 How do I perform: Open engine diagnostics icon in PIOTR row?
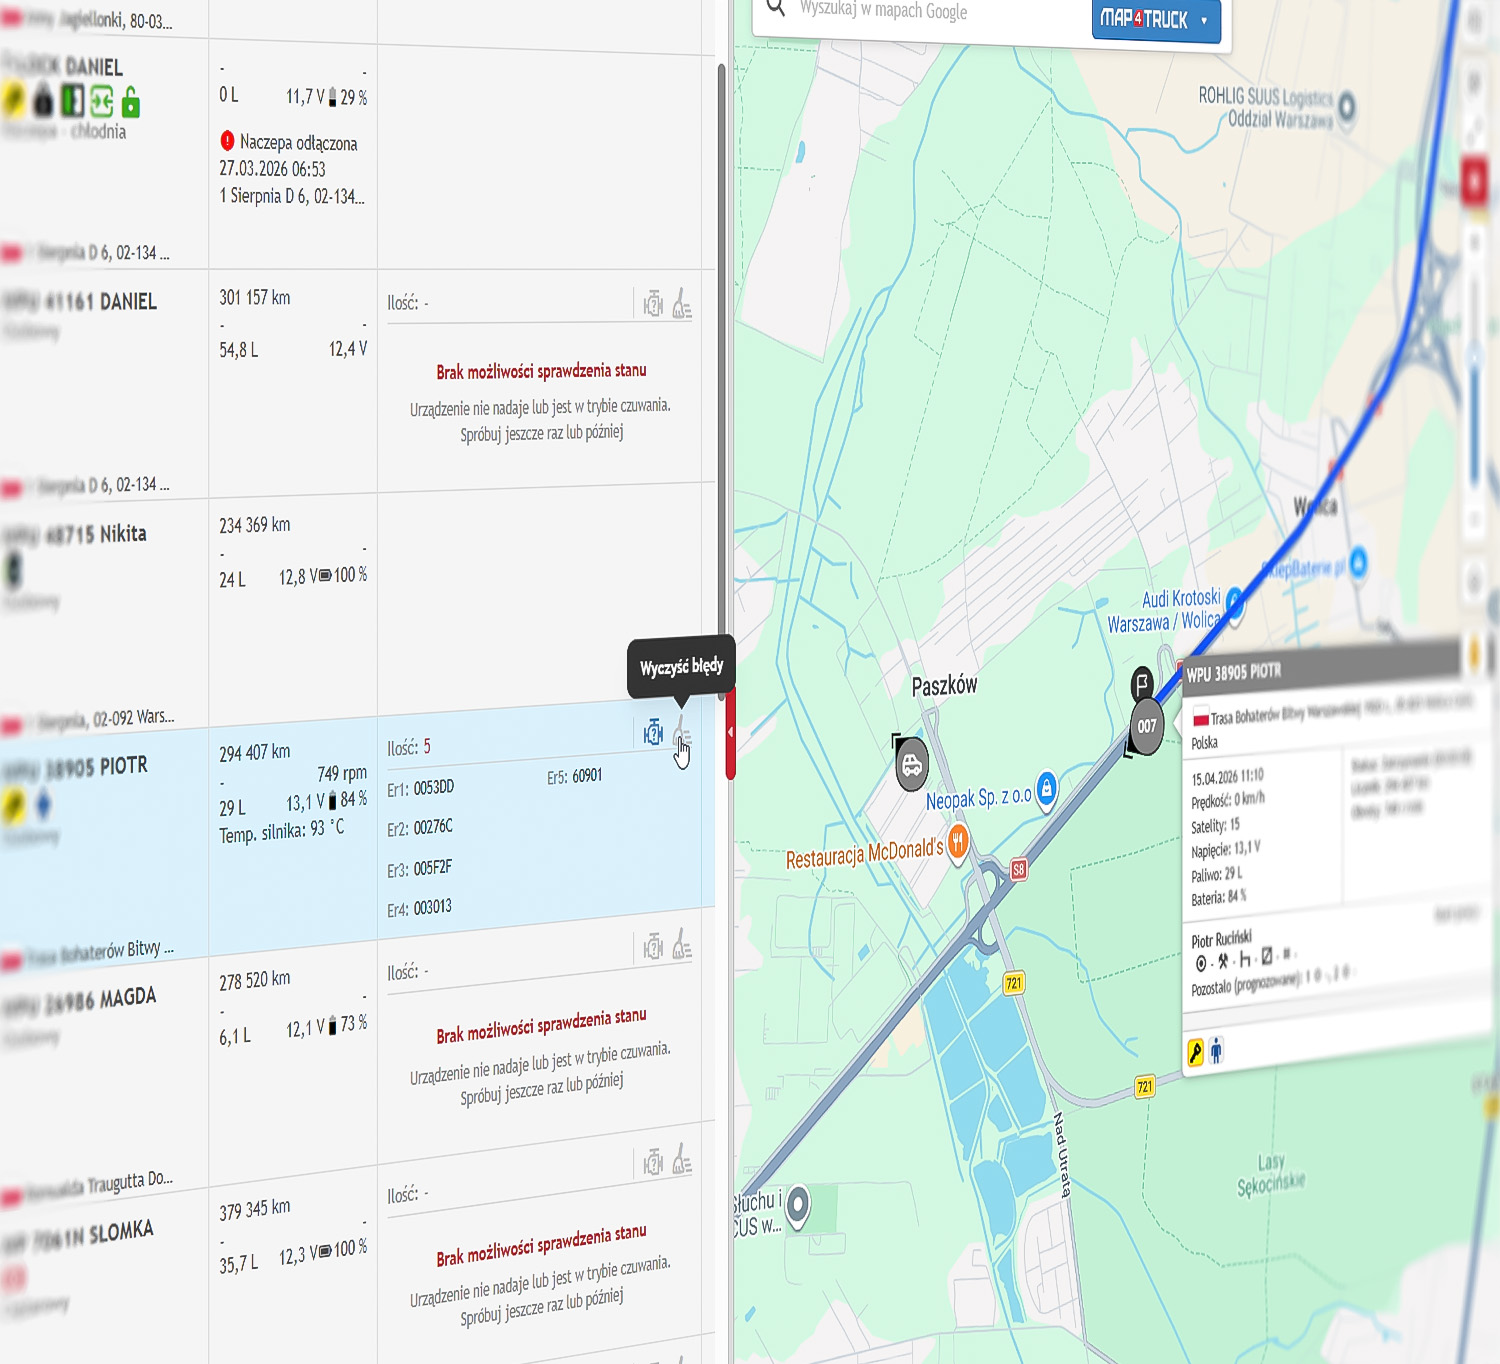pyautogui.click(x=653, y=734)
